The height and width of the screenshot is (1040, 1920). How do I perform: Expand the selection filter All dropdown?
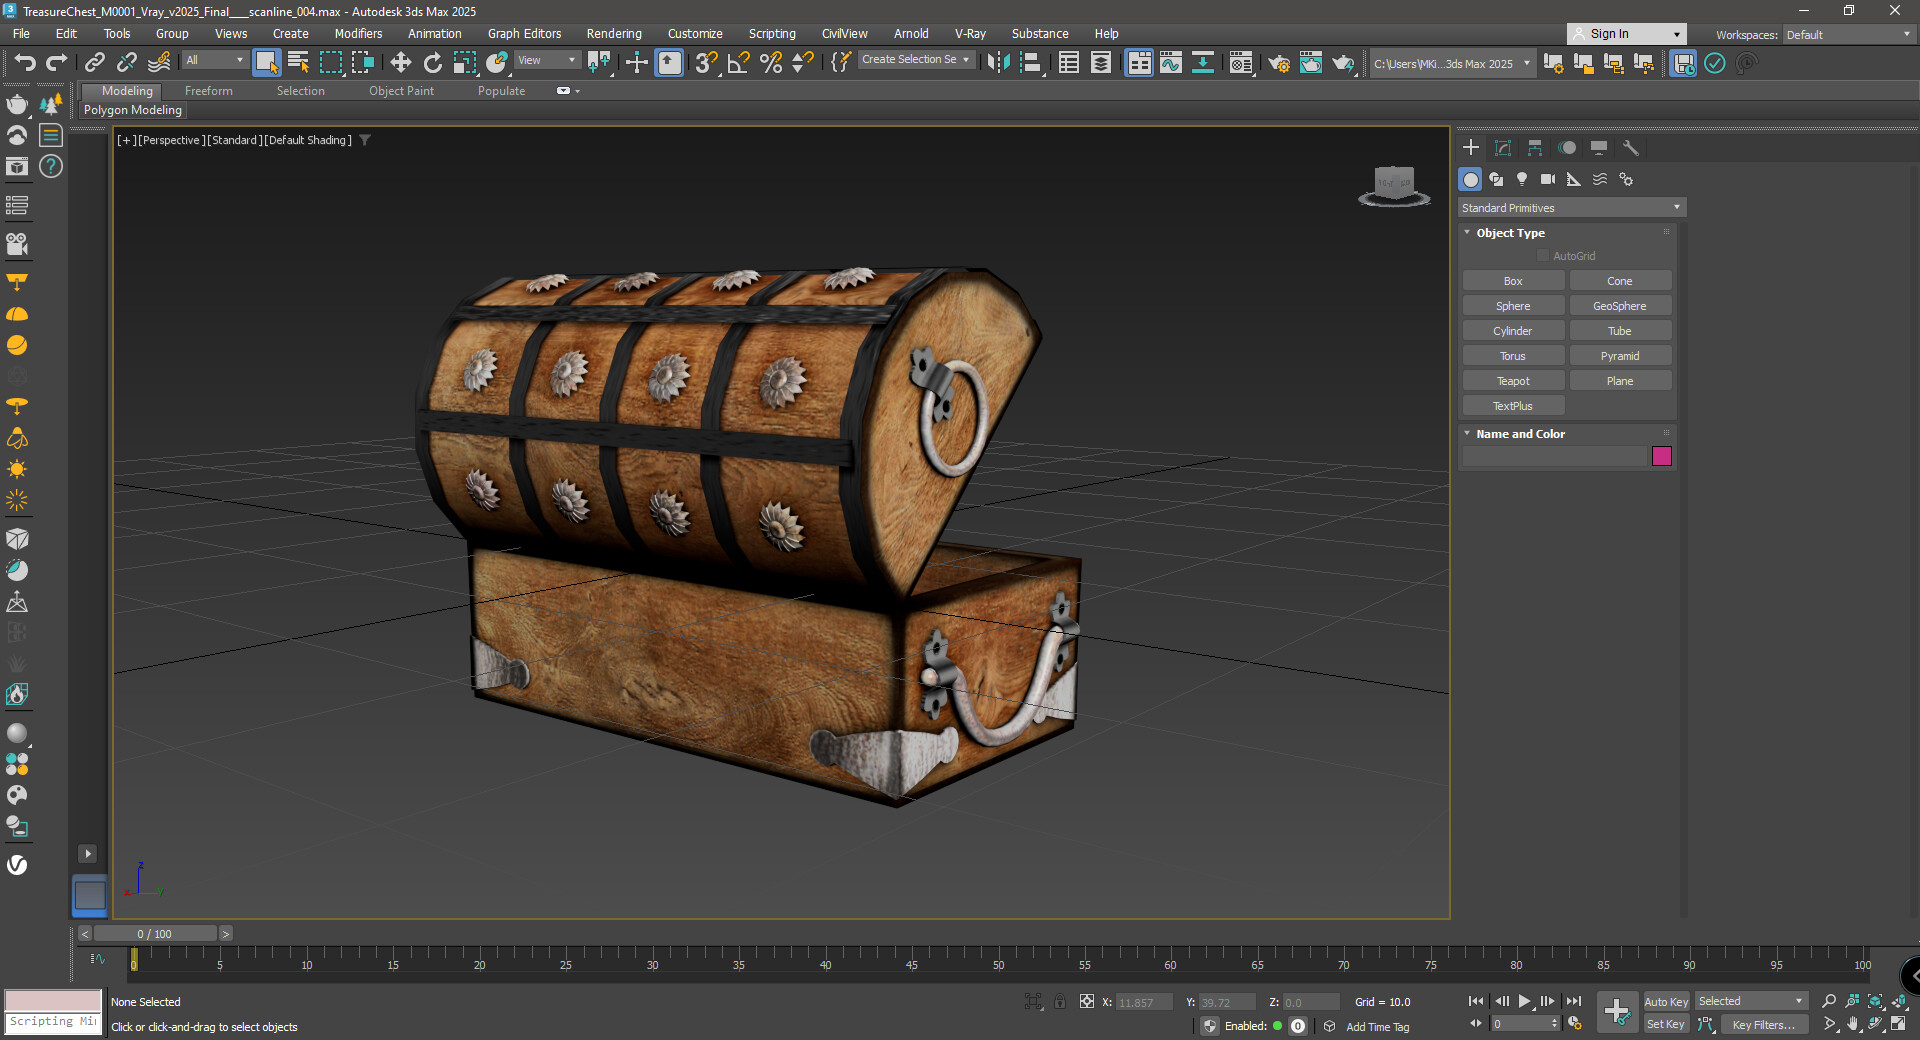(x=240, y=60)
